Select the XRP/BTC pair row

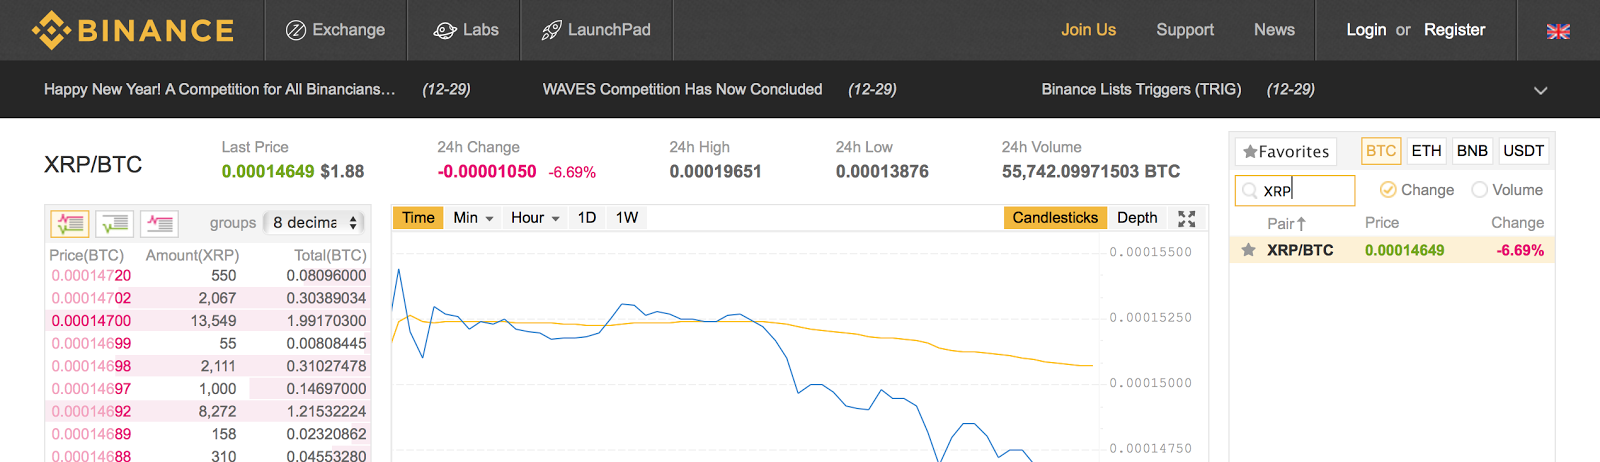(x=1391, y=250)
